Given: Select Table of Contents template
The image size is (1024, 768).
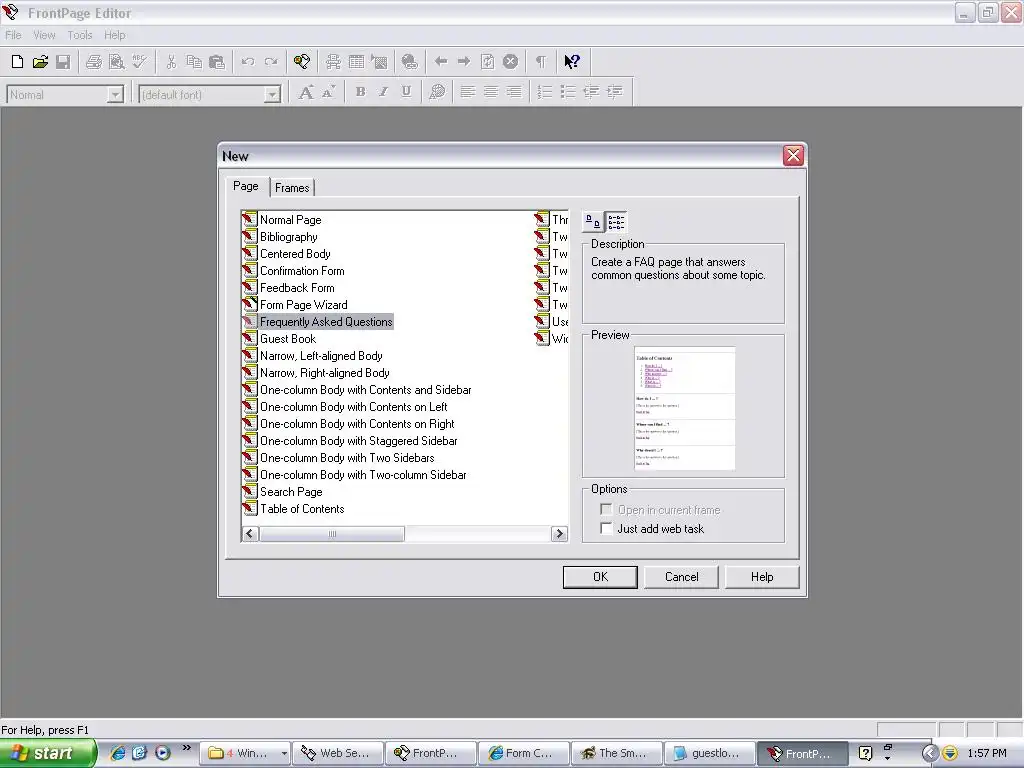Looking at the screenshot, I should click(302, 509).
